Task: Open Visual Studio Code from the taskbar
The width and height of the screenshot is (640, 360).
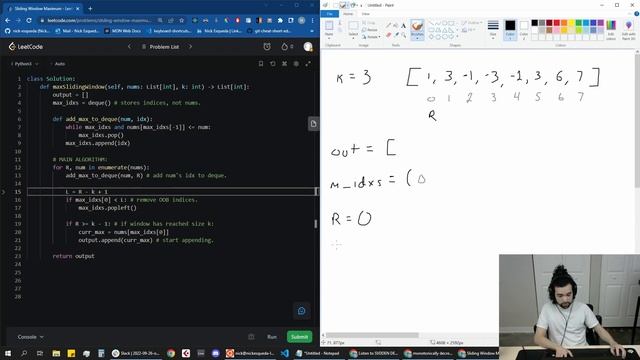Action: (x=285, y=353)
